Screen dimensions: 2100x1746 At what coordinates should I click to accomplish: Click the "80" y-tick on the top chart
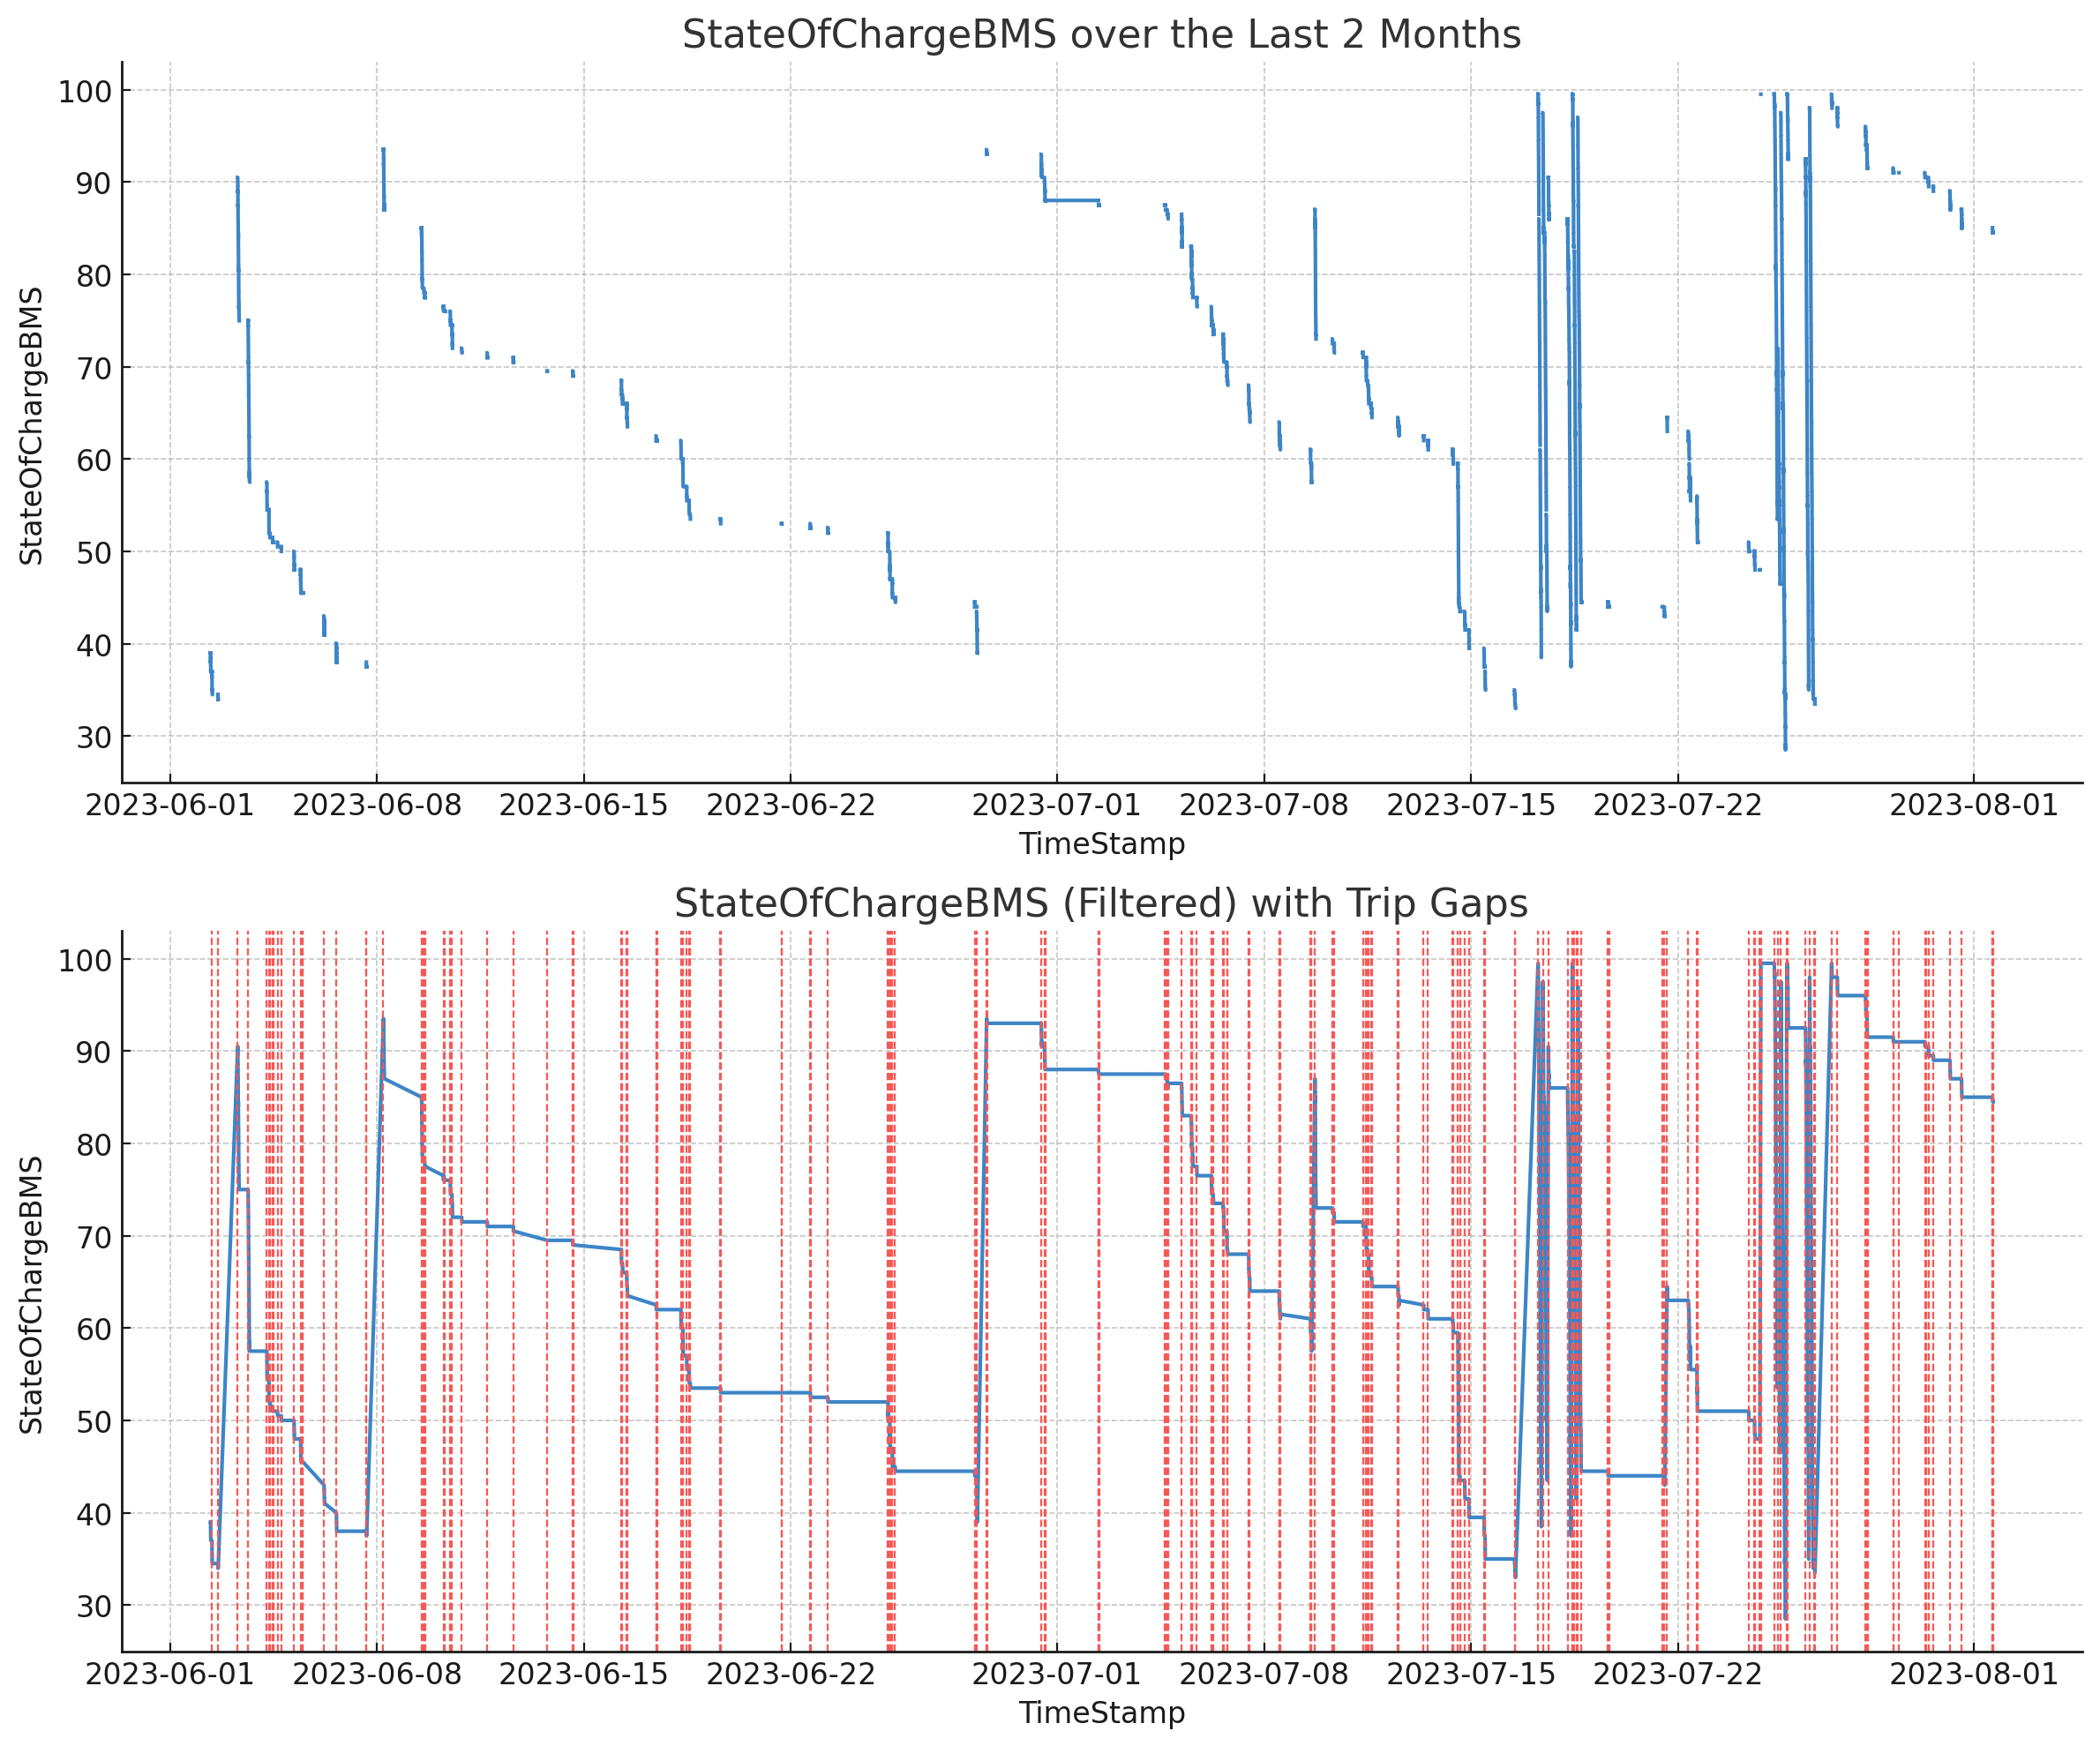pyautogui.click(x=94, y=276)
